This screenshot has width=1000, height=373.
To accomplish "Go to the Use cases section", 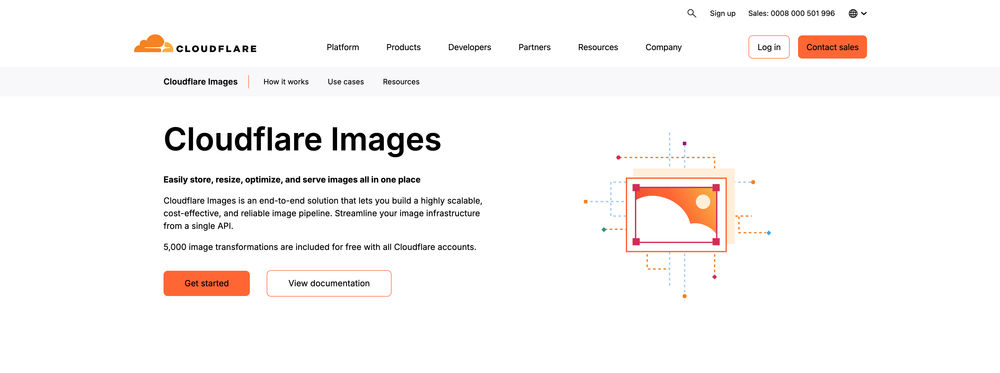I will point(346,82).
